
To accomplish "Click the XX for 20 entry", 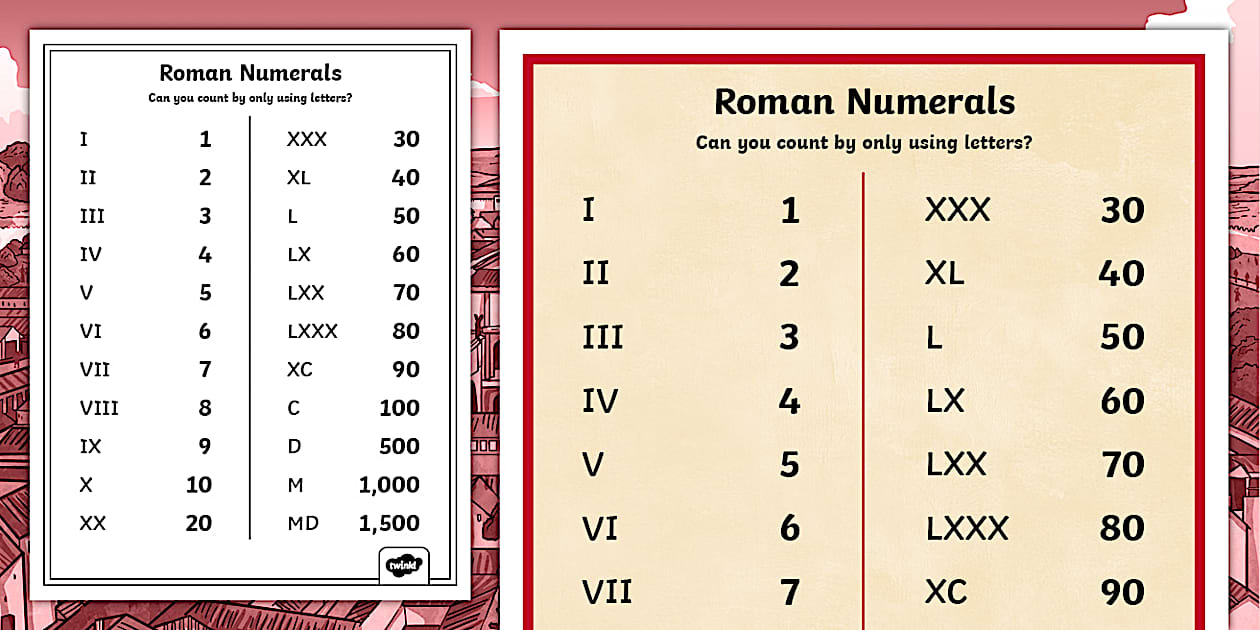I will tap(93, 523).
